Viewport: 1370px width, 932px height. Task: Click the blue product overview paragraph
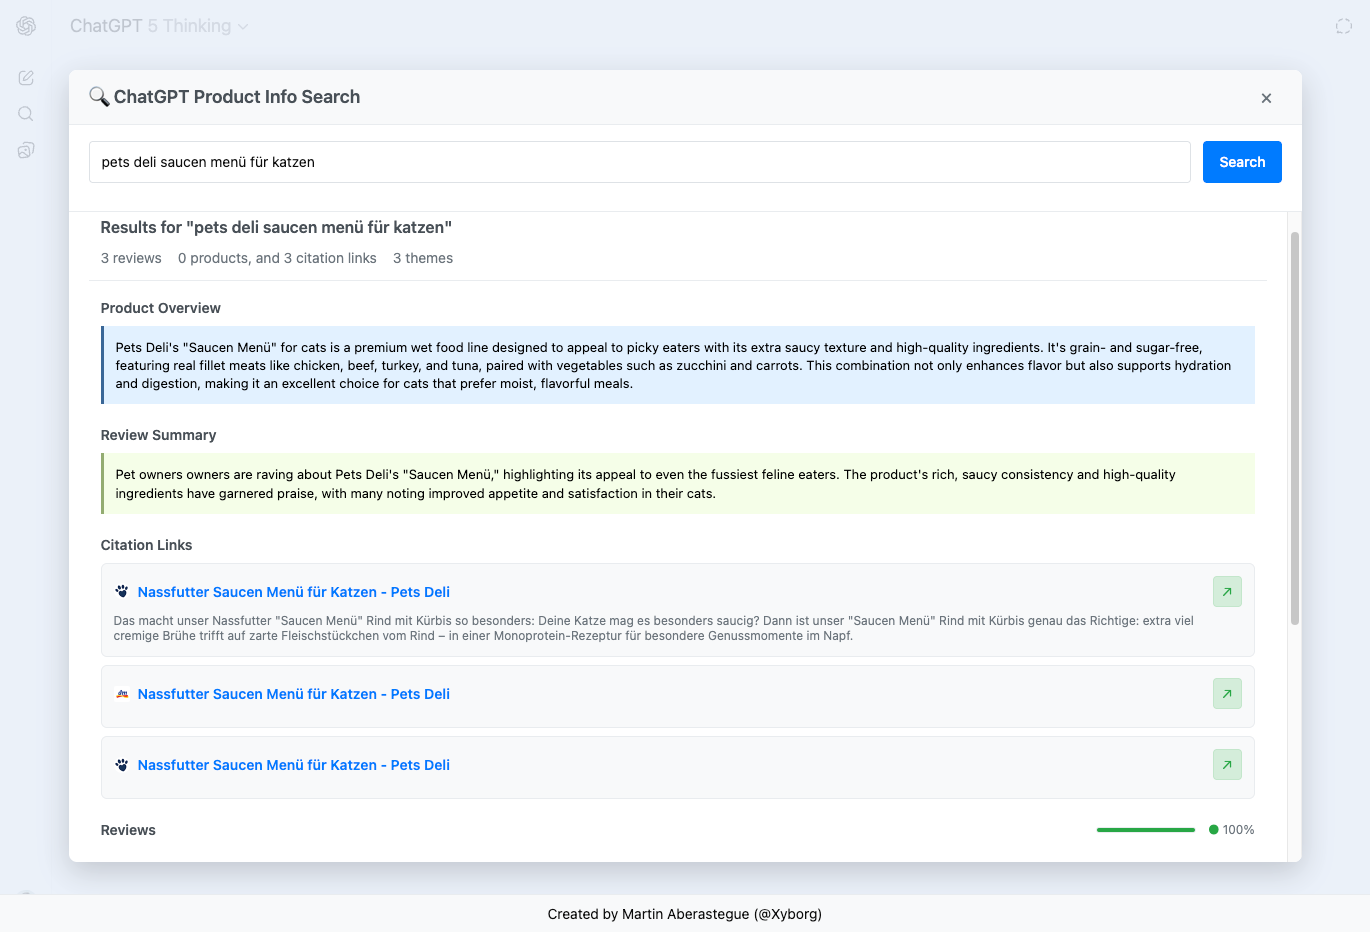tap(678, 365)
